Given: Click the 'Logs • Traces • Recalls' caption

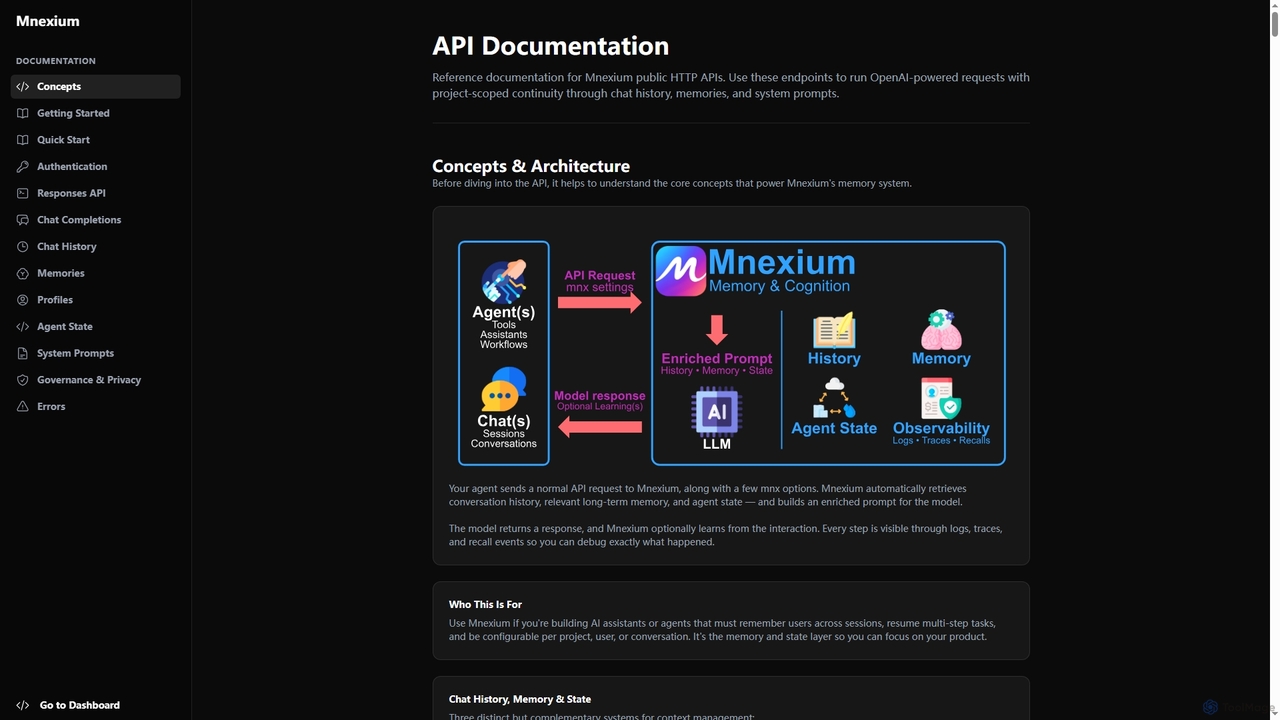Looking at the screenshot, I should click(941, 441).
